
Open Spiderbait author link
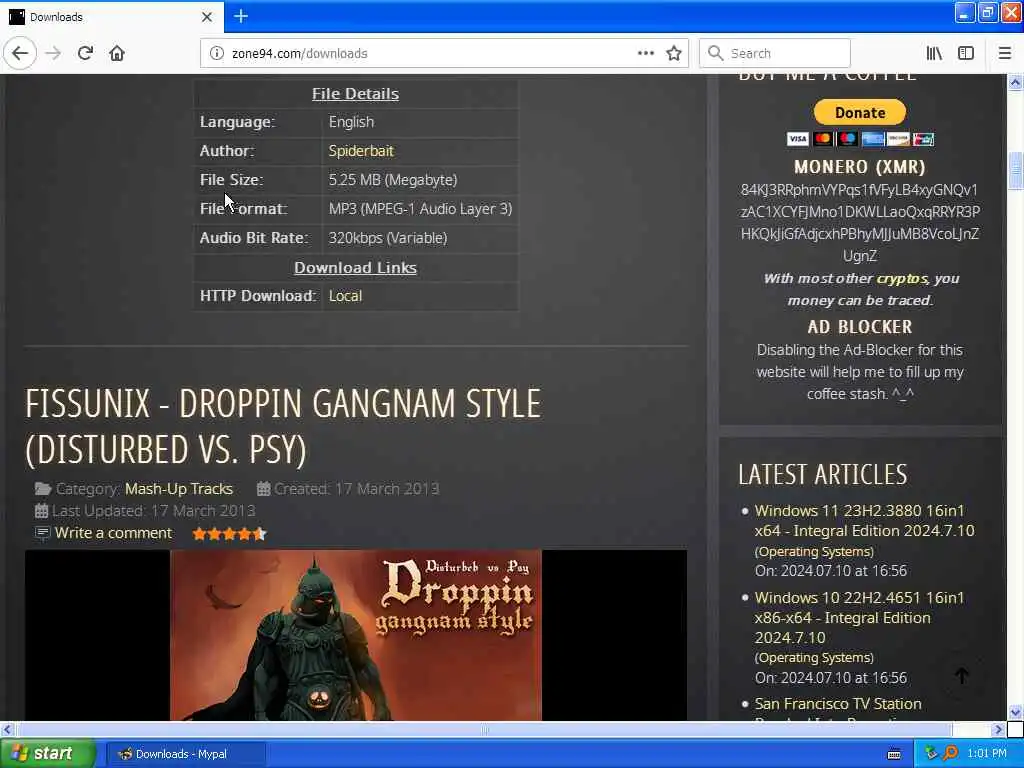[x=361, y=151]
